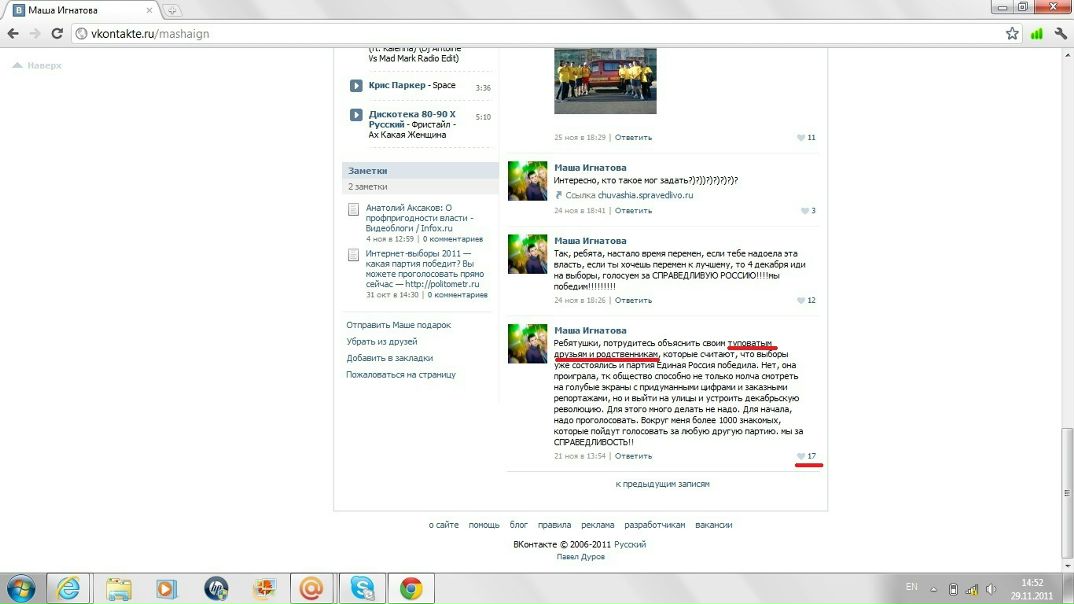Viewport: 1074px width, 604px height.
Task: Load older posts via к предыдущим записям
Action: (x=662, y=484)
